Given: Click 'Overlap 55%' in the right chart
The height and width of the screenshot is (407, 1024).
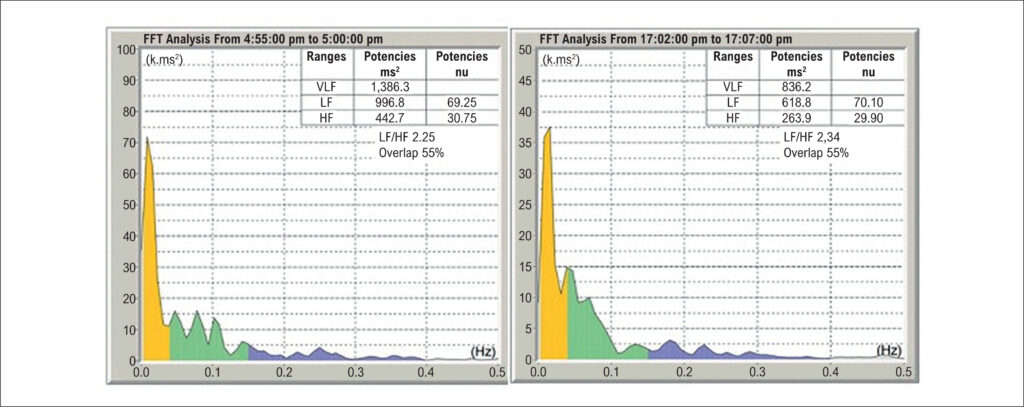Looking at the screenshot, I should pos(814,154).
